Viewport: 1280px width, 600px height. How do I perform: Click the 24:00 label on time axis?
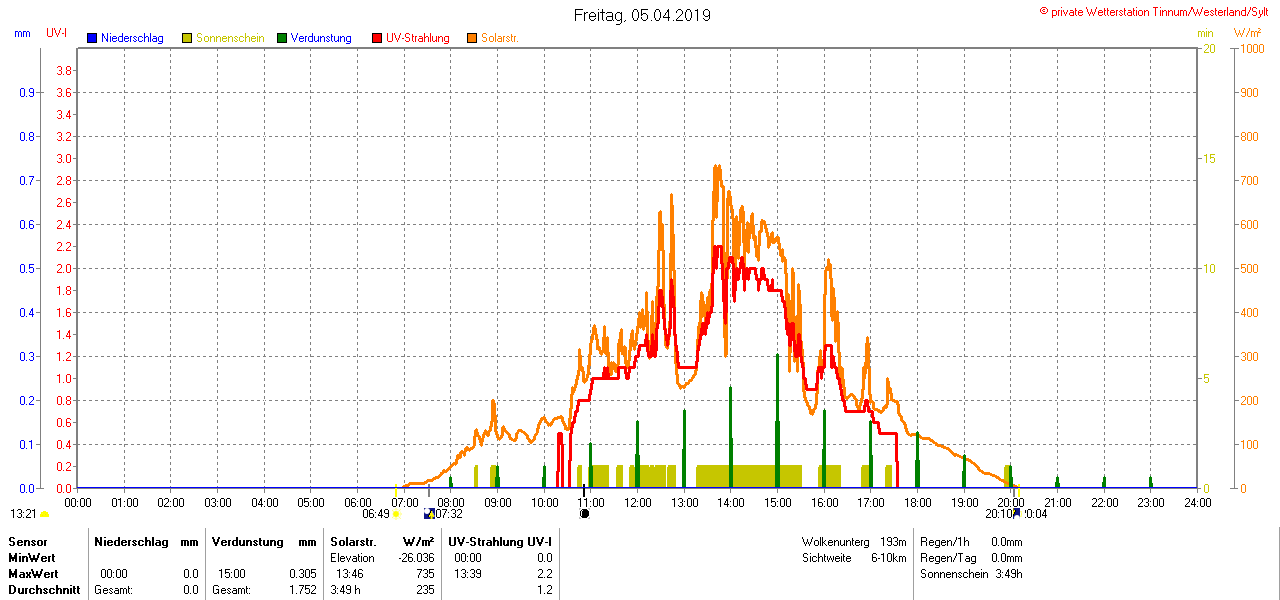(1197, 502)
